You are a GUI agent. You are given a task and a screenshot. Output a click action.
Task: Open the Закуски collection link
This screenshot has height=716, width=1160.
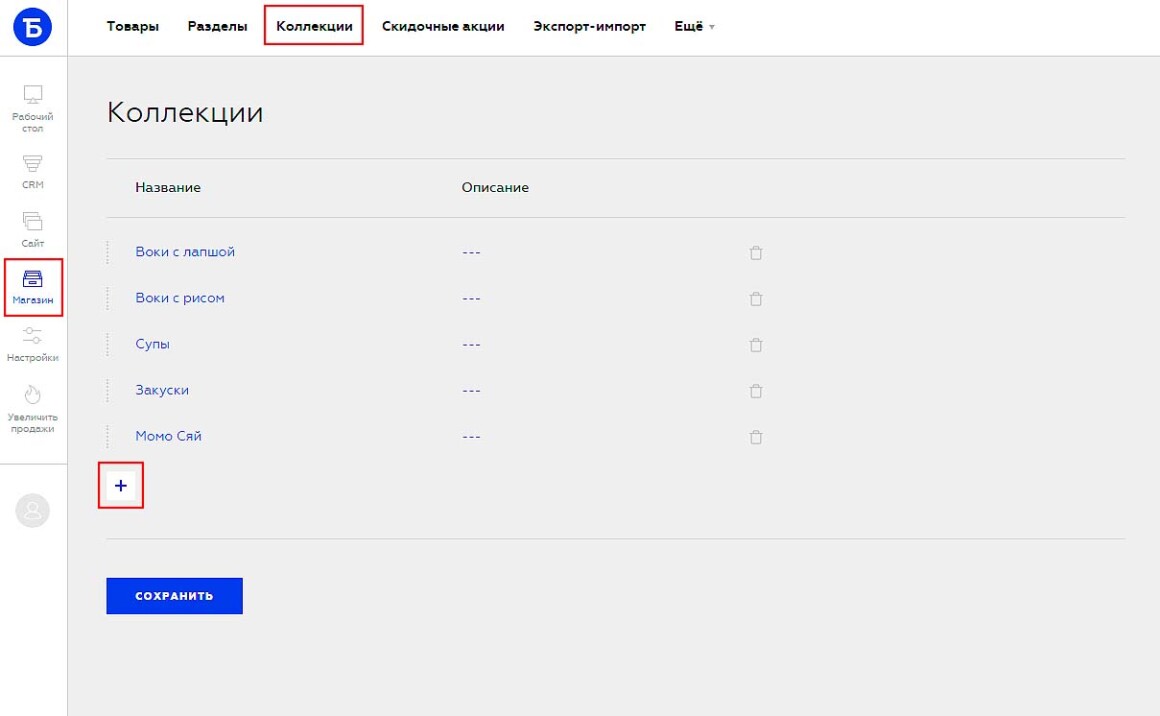coord(162,390)
